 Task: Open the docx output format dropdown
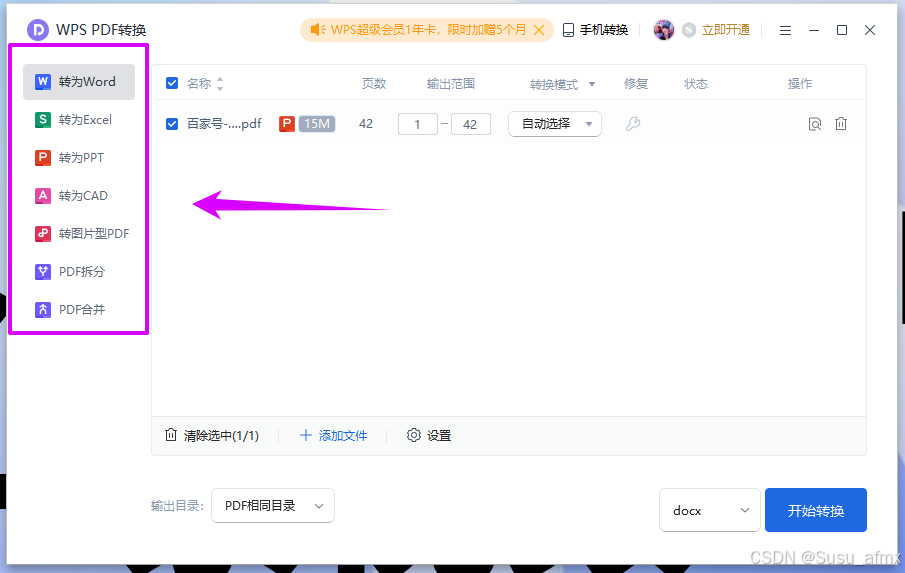click(709, 510)
